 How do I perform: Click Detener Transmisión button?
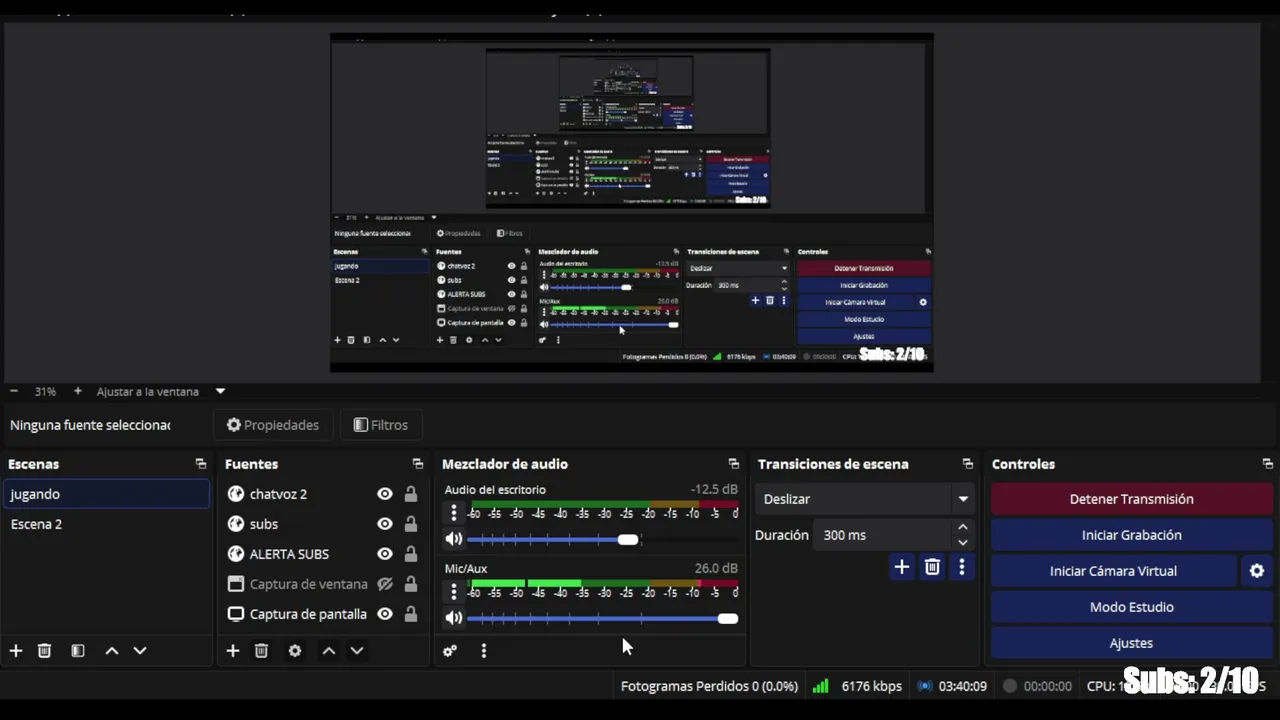coord(1131,499)
